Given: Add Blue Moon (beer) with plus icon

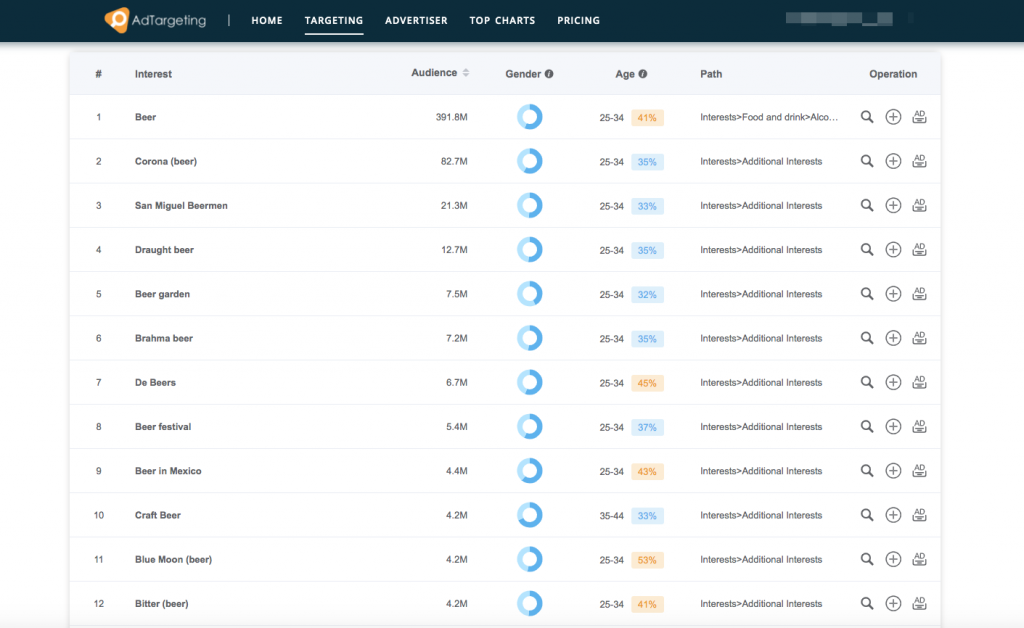Looking at the screenshot, I should pyautogui.click(x=893, y=559).
